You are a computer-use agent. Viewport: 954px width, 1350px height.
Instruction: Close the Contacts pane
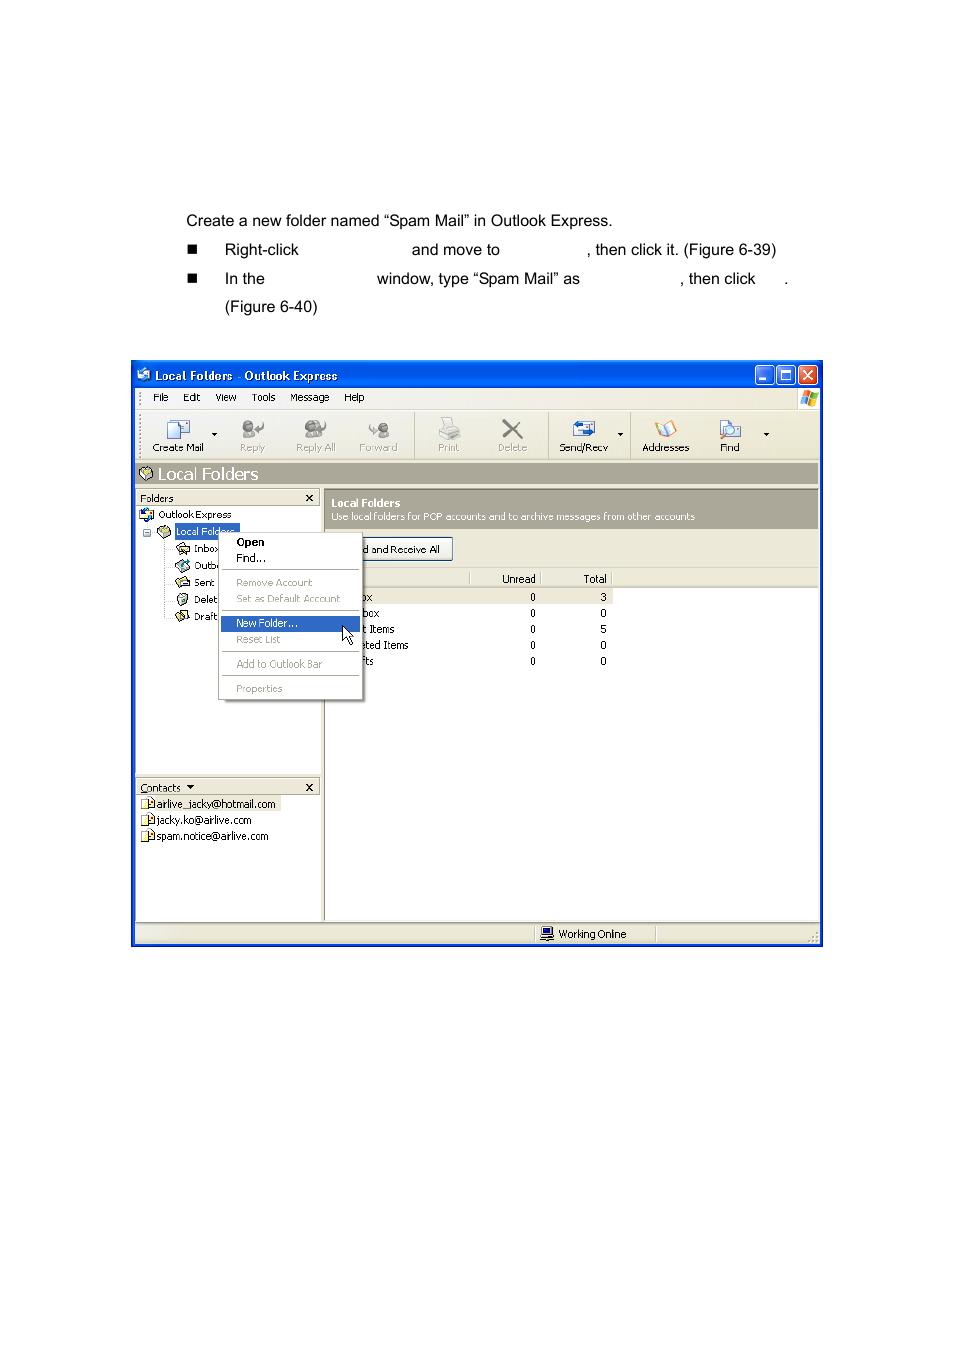[x=309, y=788]
